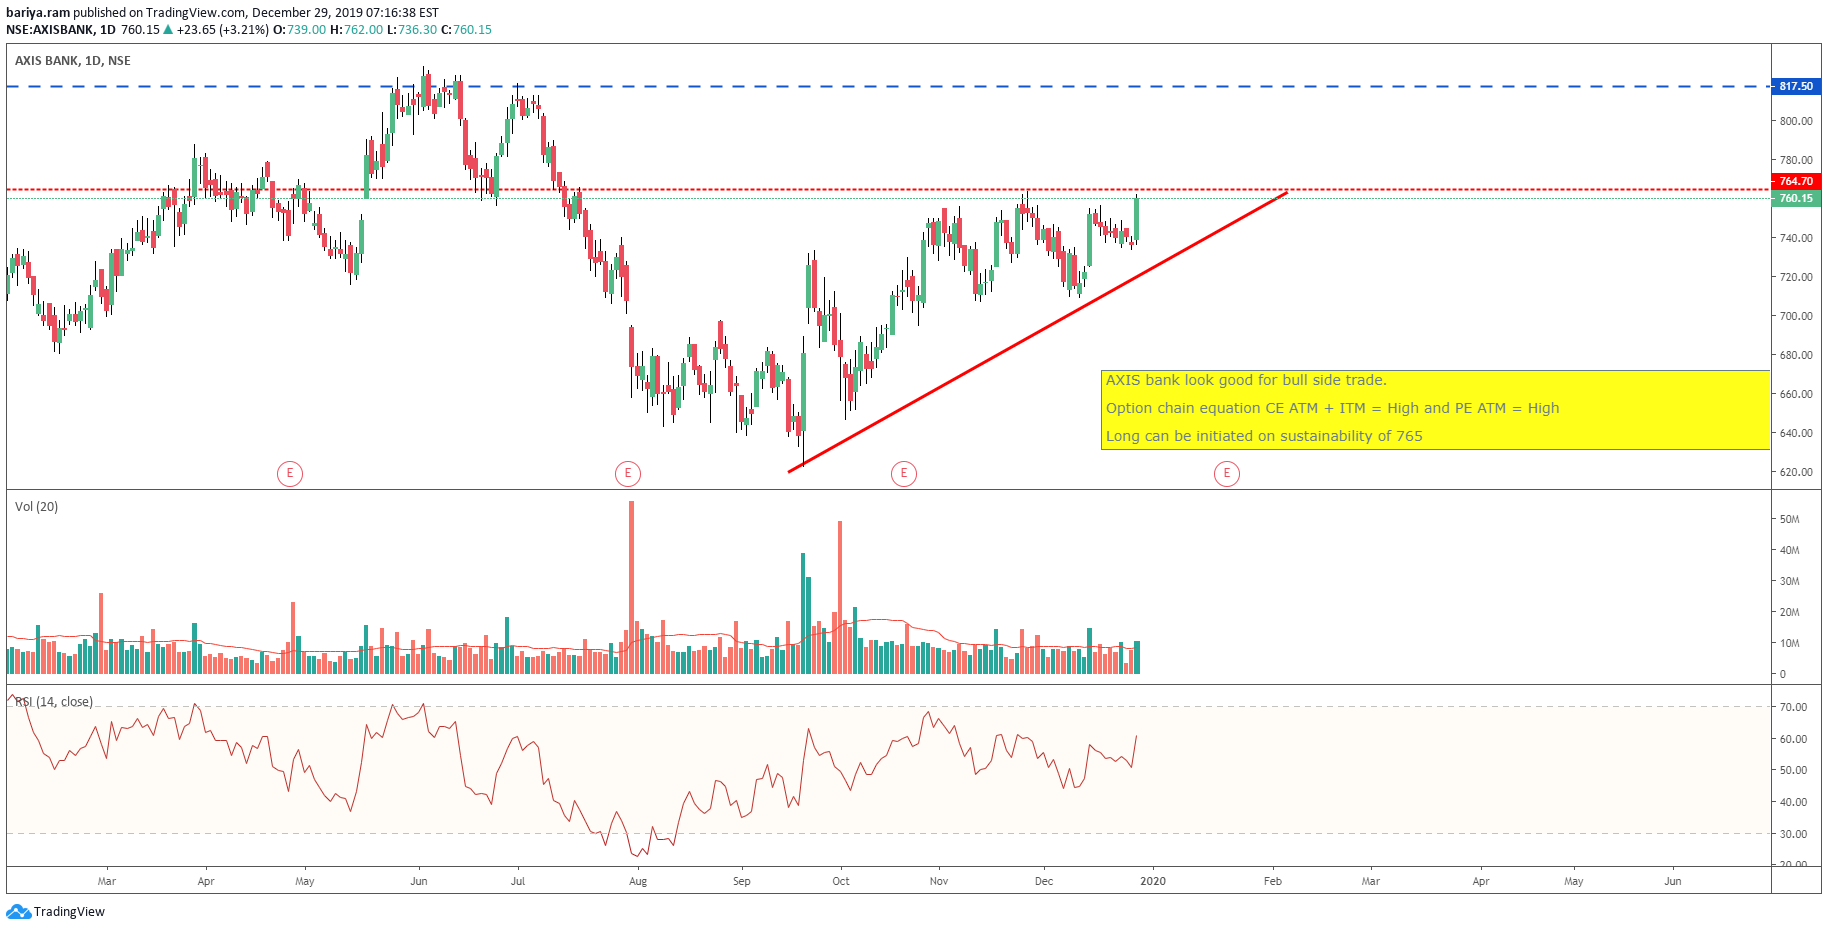The image size is (1828, 930).
Task: Click the 'bariya.ram' author name
Action: [x=38, y=13]
